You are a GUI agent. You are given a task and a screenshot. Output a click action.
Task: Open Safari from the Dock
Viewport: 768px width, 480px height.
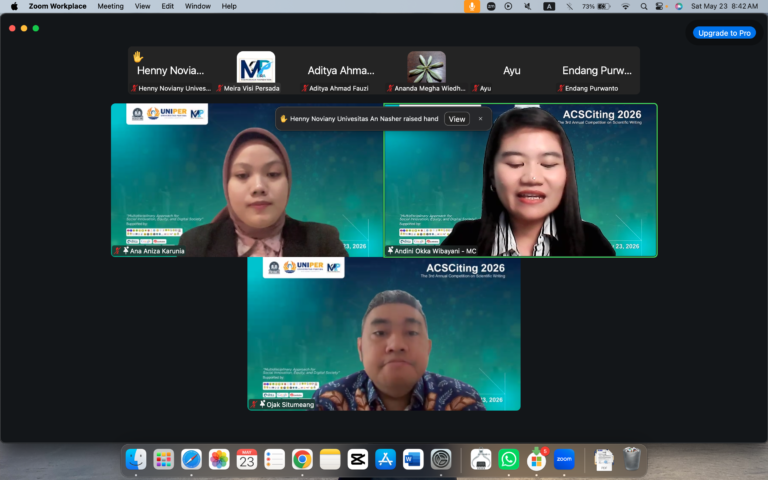(x=191, y=459)
